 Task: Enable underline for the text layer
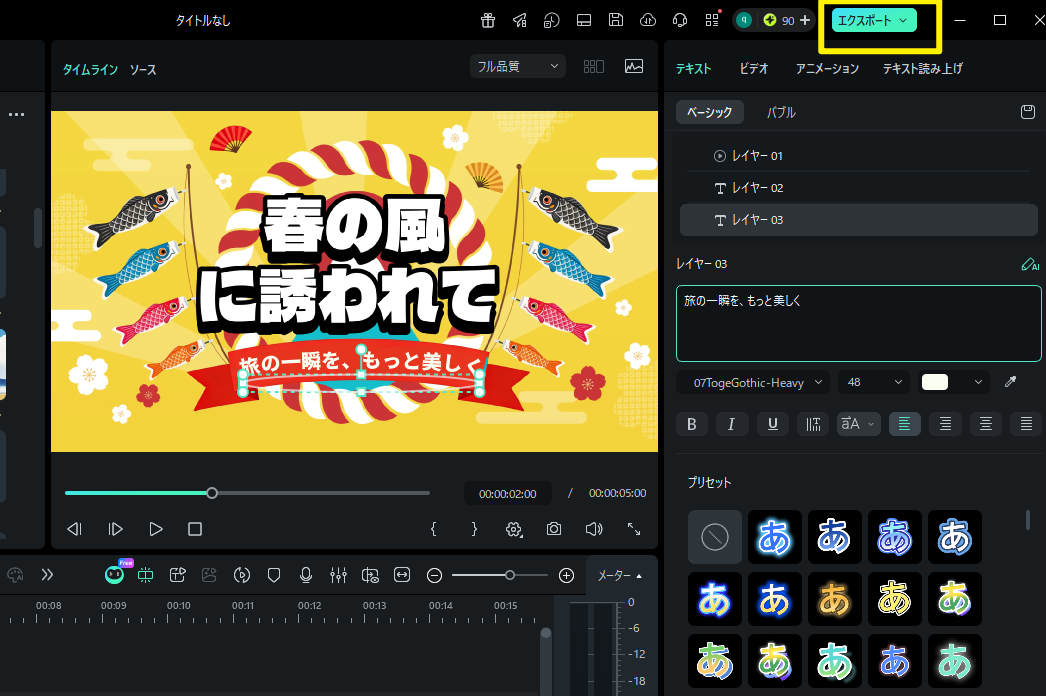[771, 423]
